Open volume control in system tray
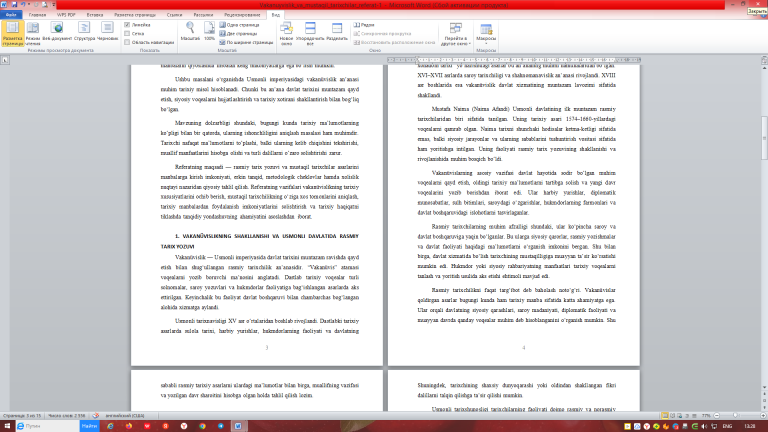This screenshot has height=432, width=768. click(704, 427)
